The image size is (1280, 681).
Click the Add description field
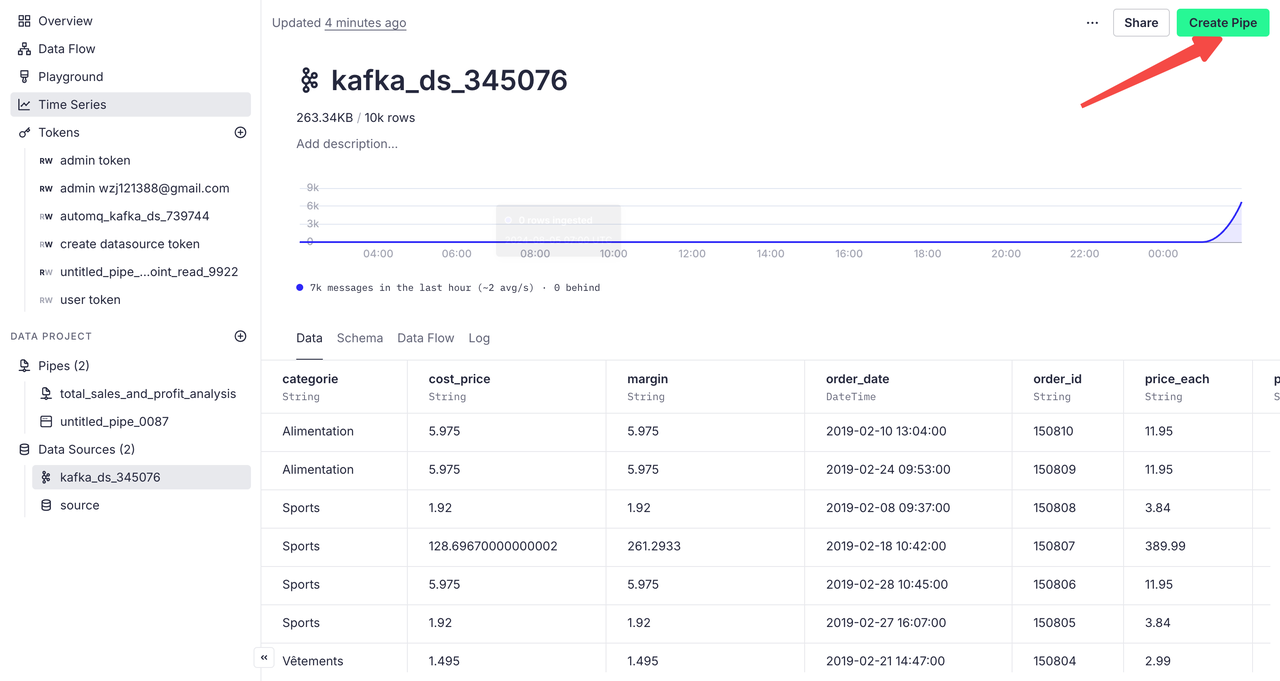(347, 144)
